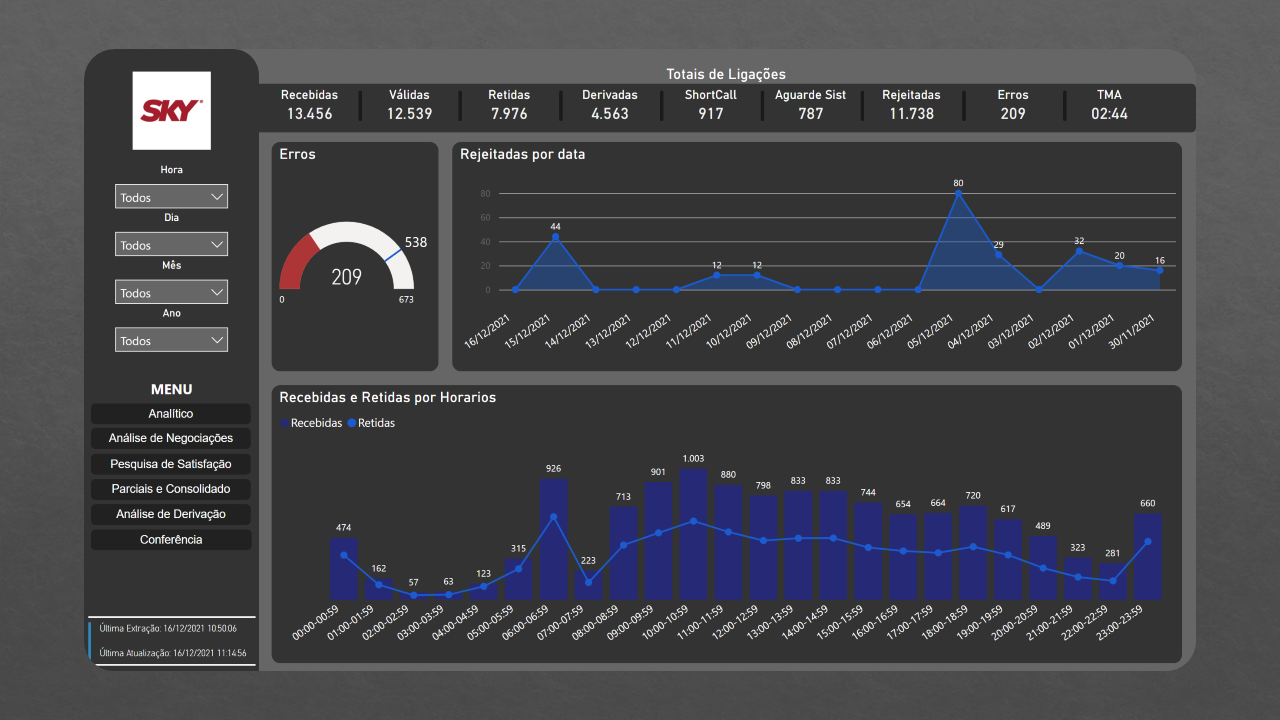Select the Conferência menu button
This screenshot has width=1280, height=720.
pos(171,540)
